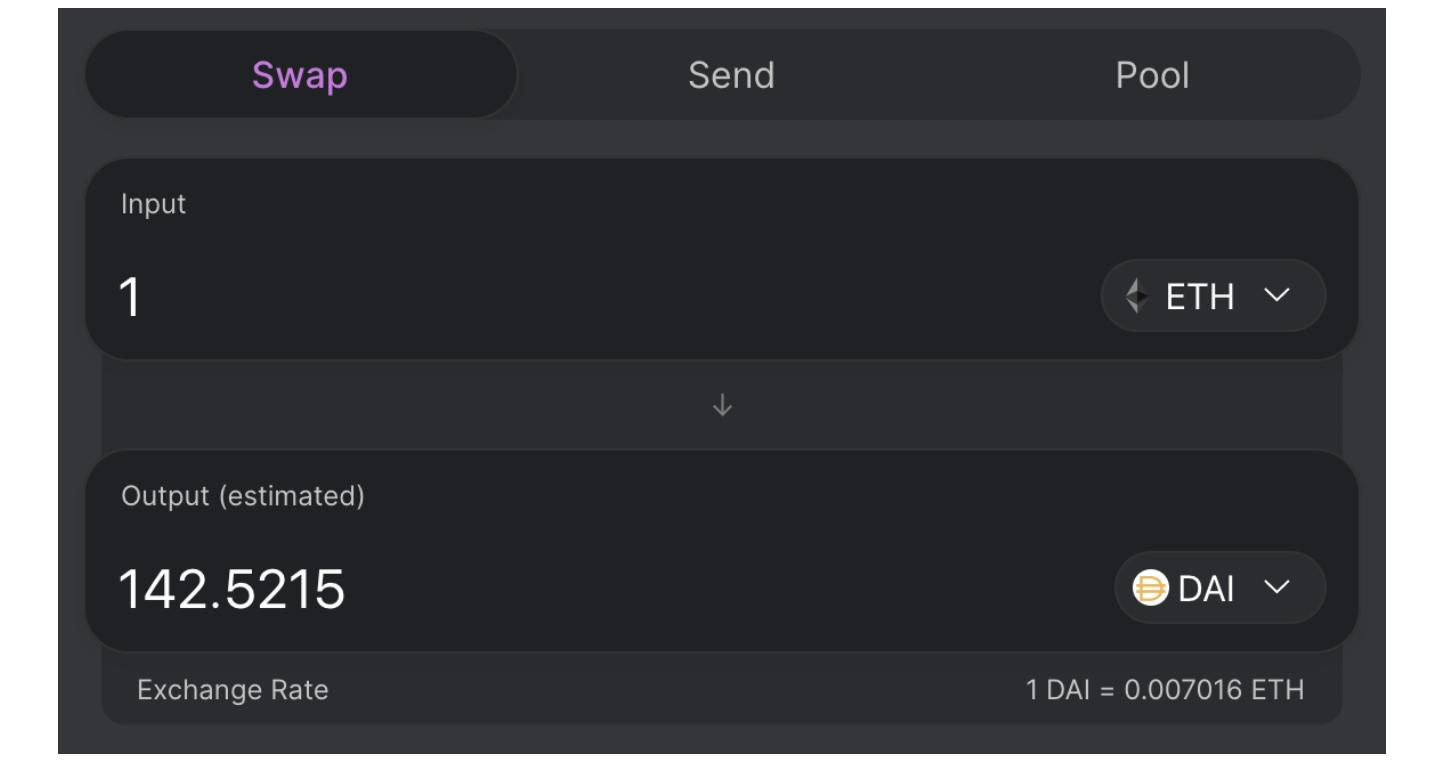The image size is (1436, 766).
Task: Click the ETH symbol text
Action: coord(1200,297)
